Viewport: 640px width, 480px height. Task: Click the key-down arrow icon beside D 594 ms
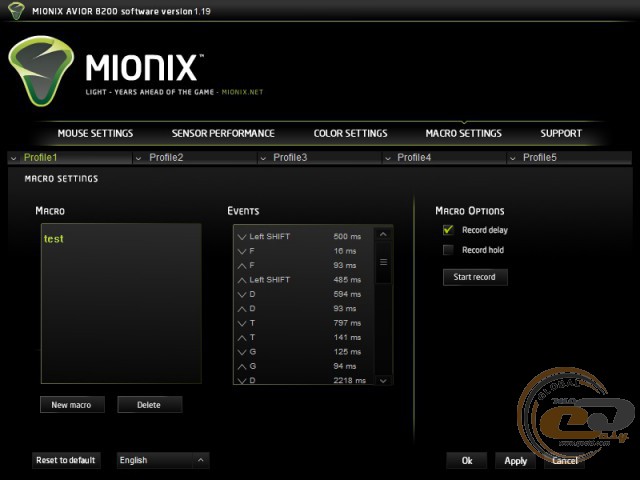click(242, 295)
